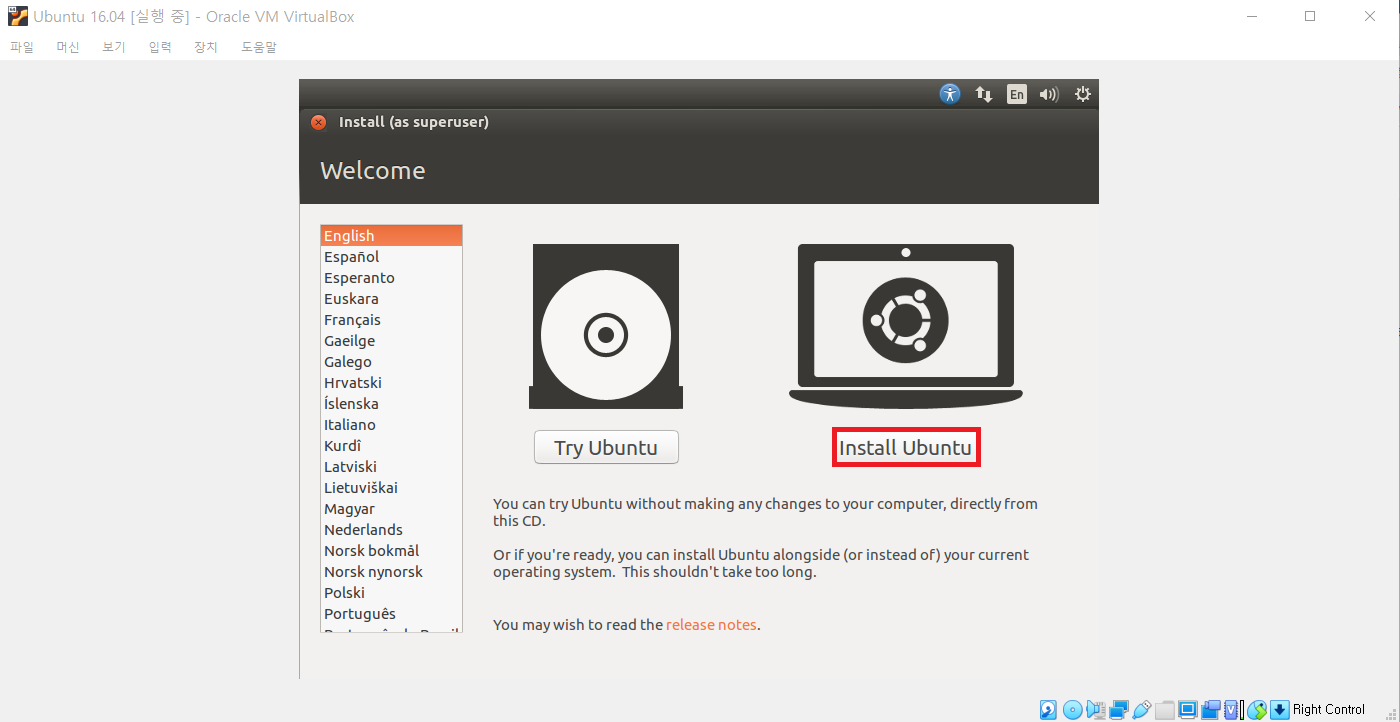Click the audio icon in VirtualBox status bar
This screenshot has width=1400, height=722.
click(x=1096, y=710)
